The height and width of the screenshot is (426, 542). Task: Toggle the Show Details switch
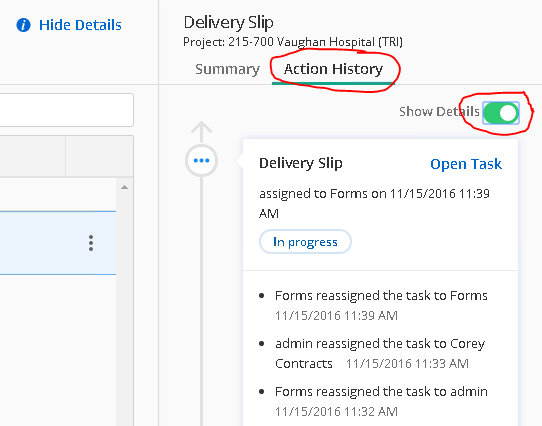tap(501, 113)
